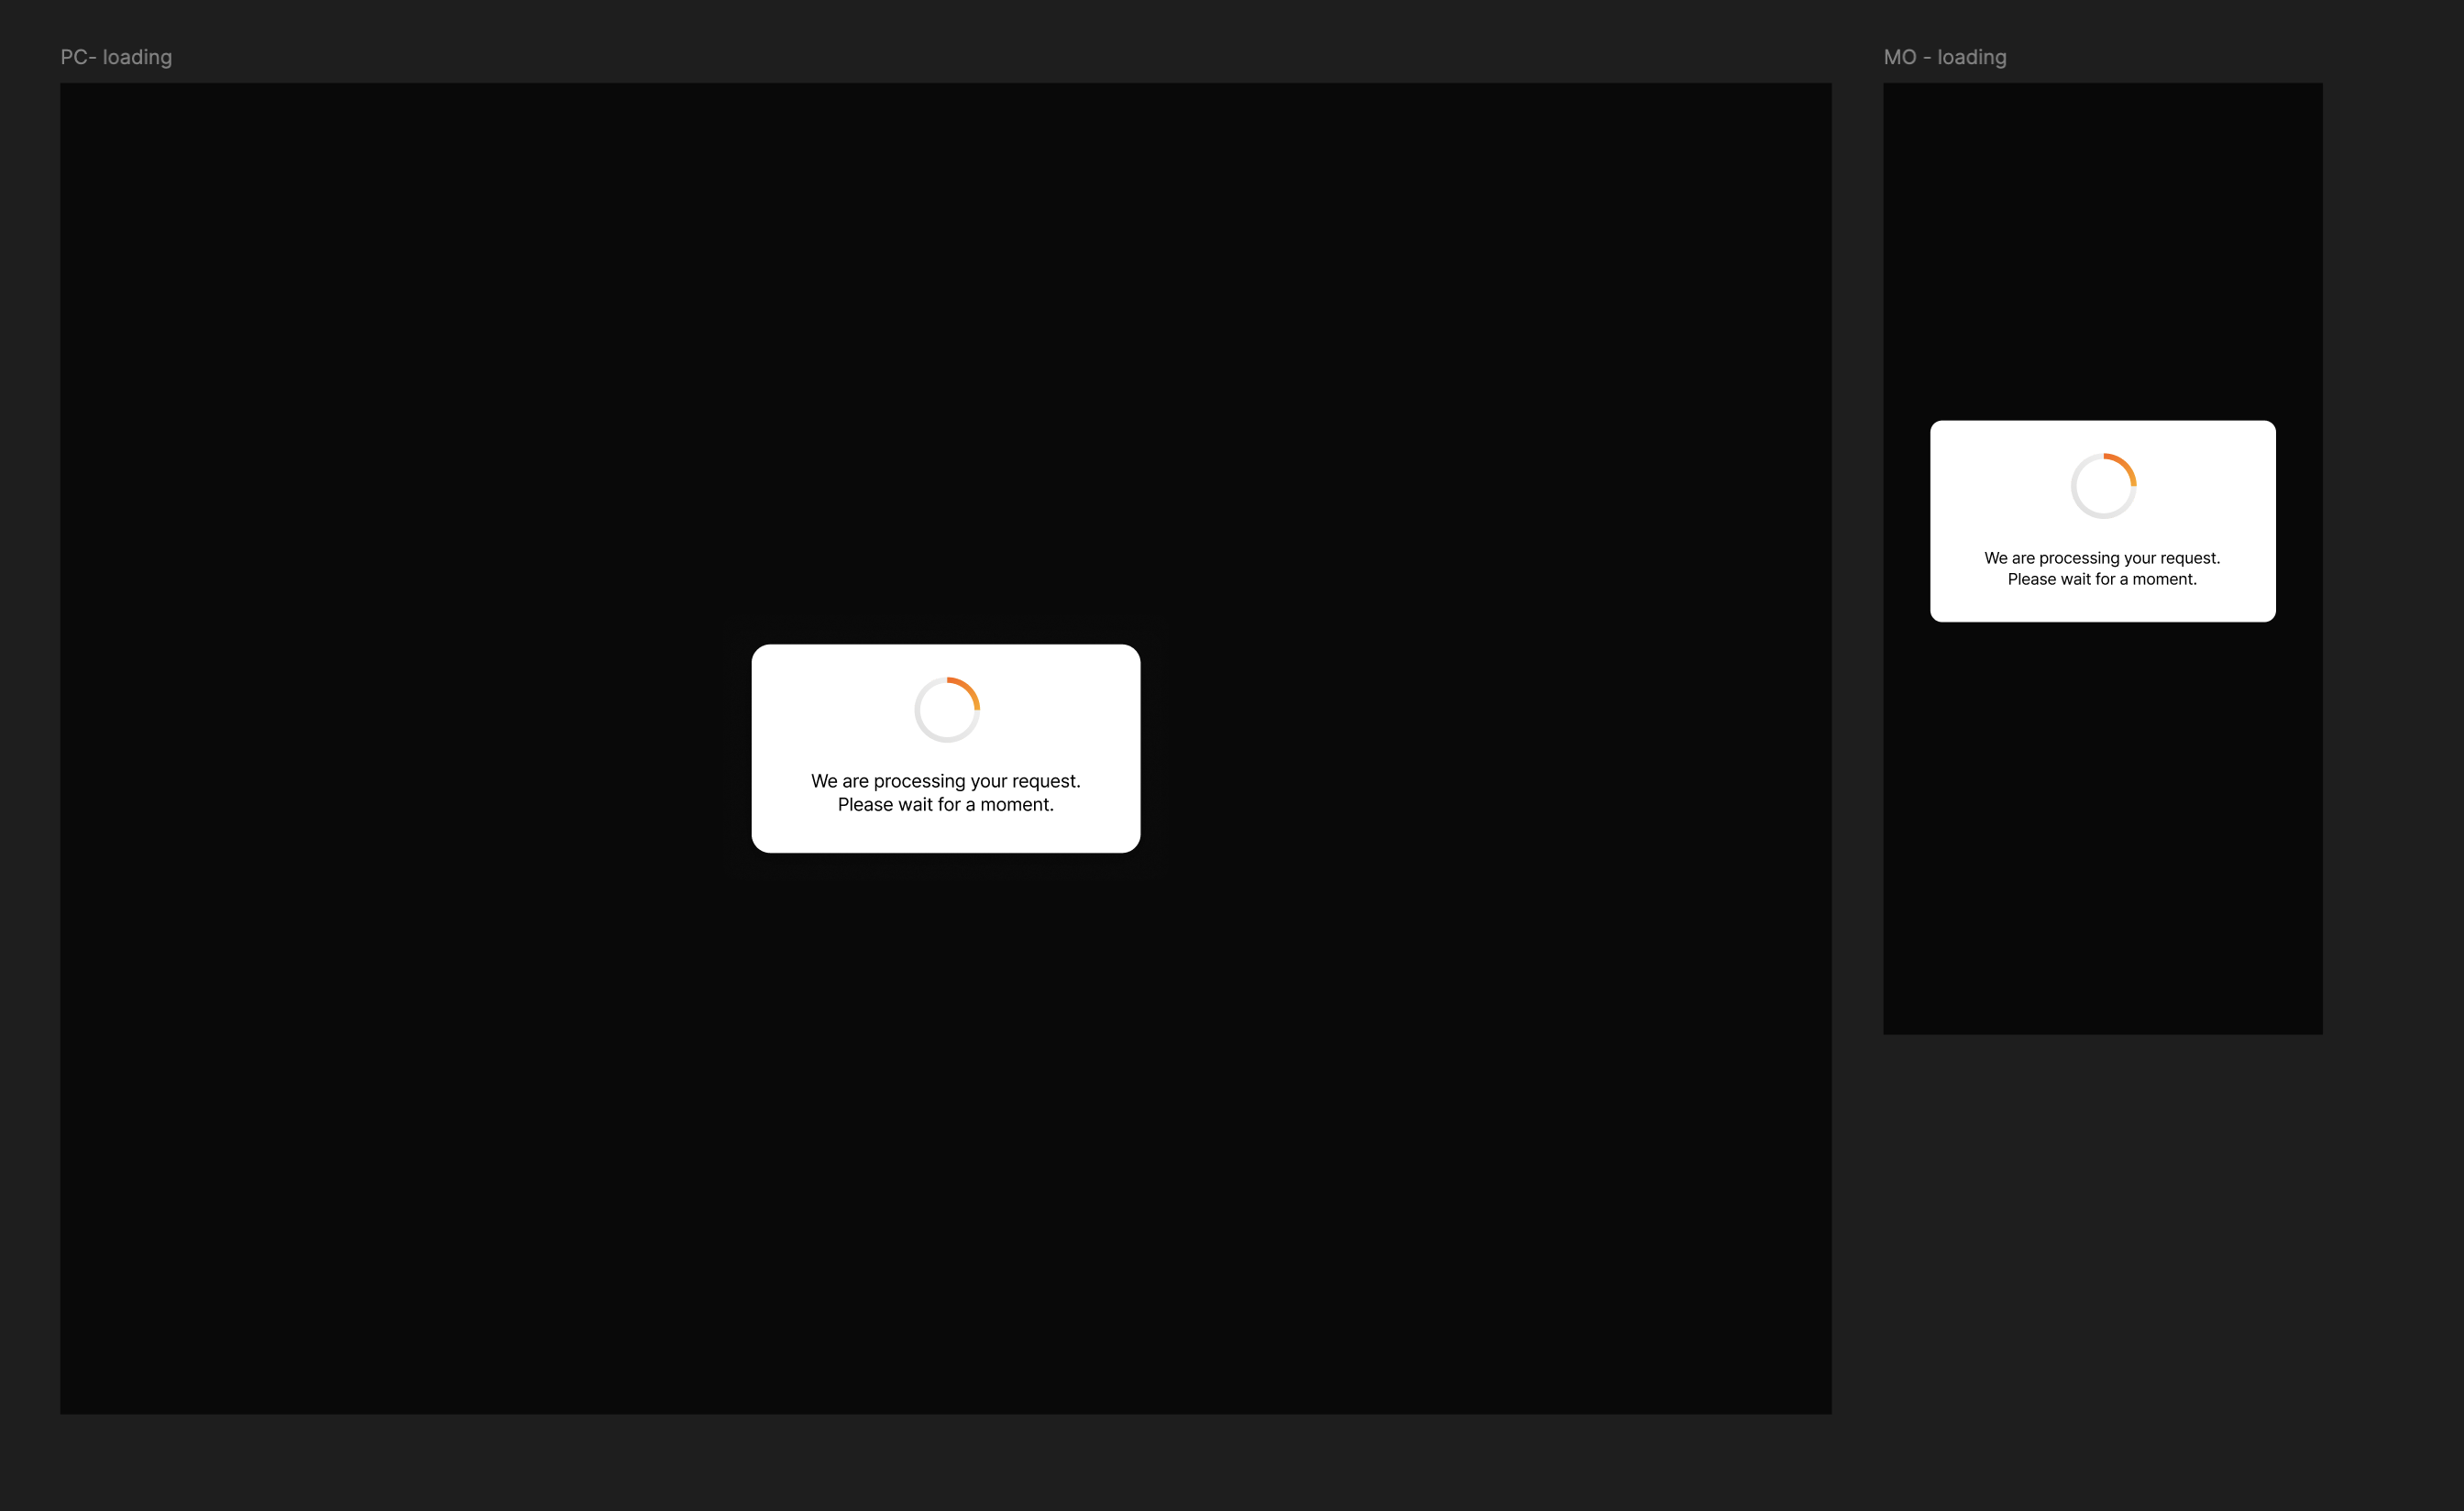
Task: Click the PC loading spinner icon
Action: pos(946,710)
